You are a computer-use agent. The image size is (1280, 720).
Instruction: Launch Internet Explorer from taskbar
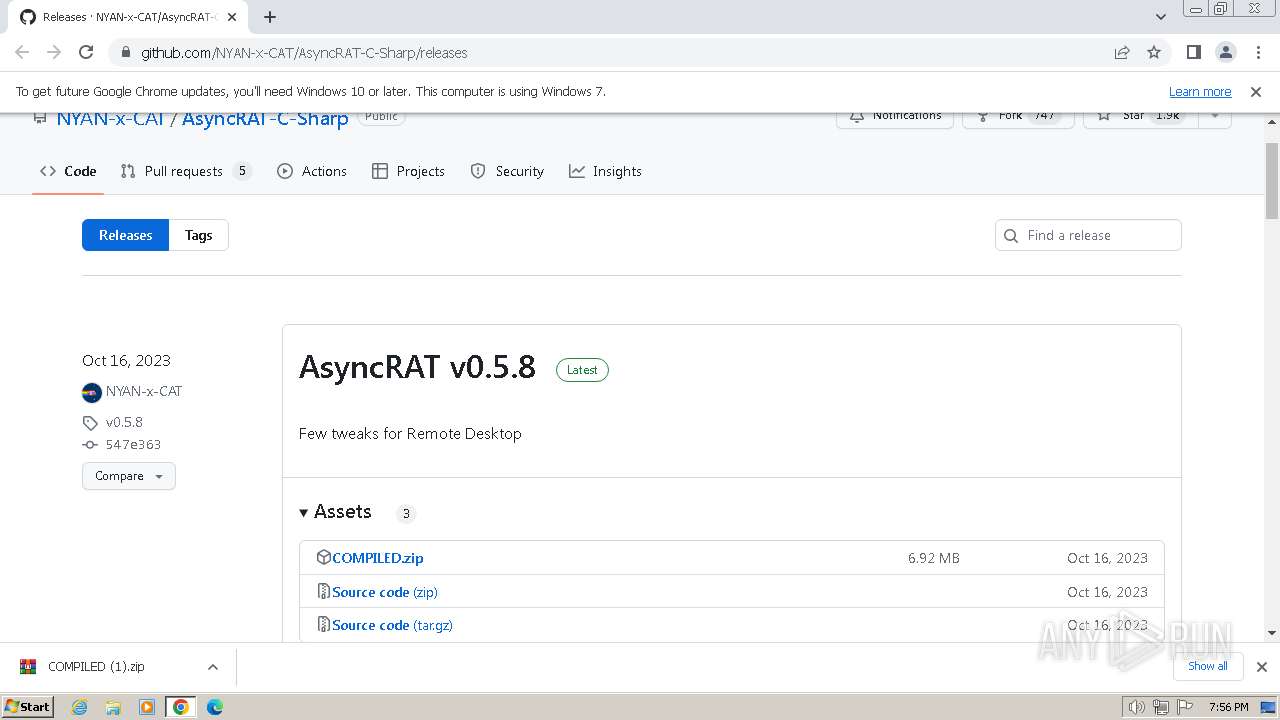[x=79, y=707]
